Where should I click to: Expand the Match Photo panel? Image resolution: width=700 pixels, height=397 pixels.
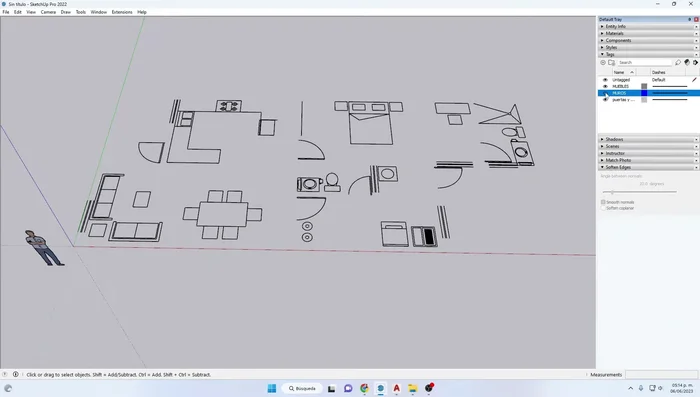pos(648,160)
